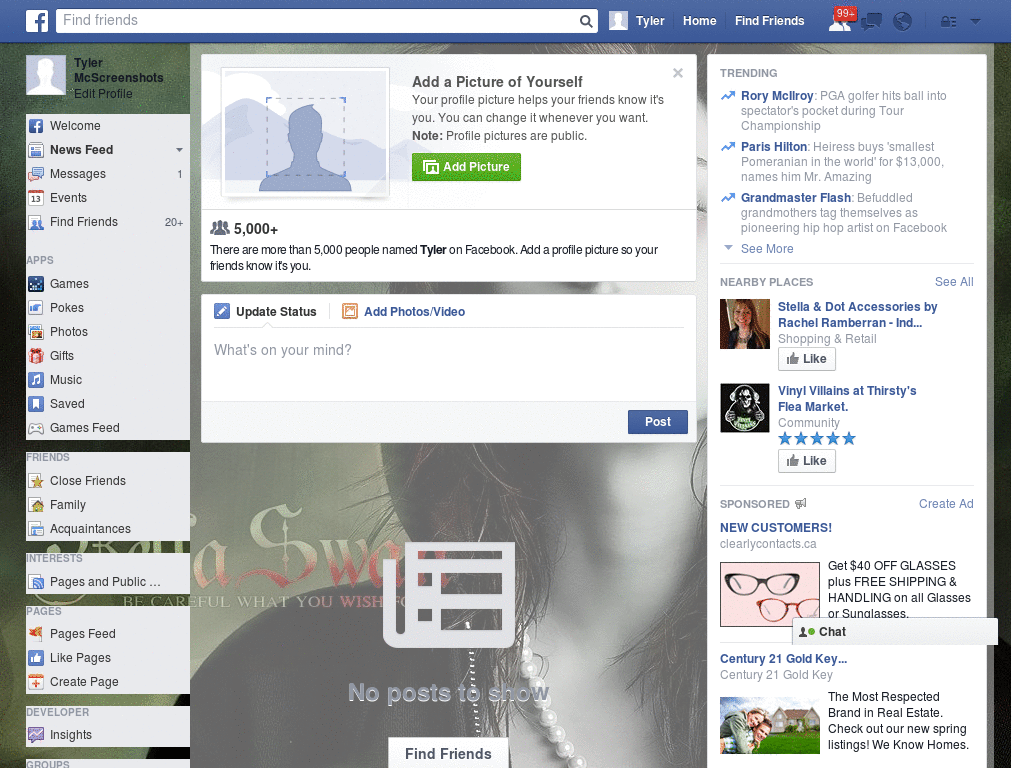The image size is (1024, 768).
Task: Click Find Friends button below No posts
Action: pos(448,754)
